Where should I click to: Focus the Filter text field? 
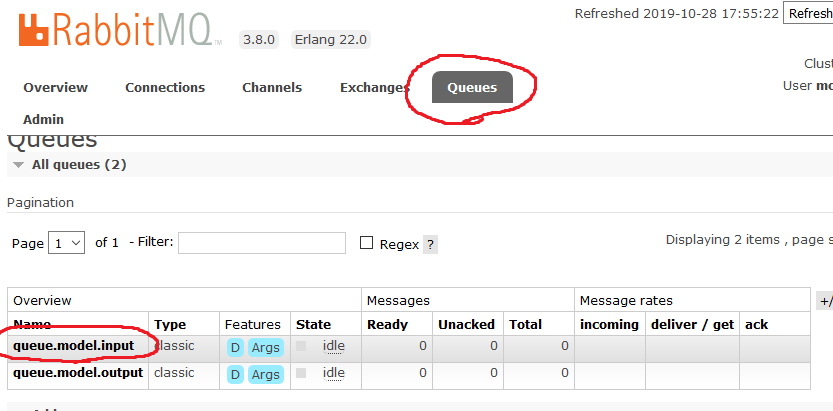click(x=262, y=243)
